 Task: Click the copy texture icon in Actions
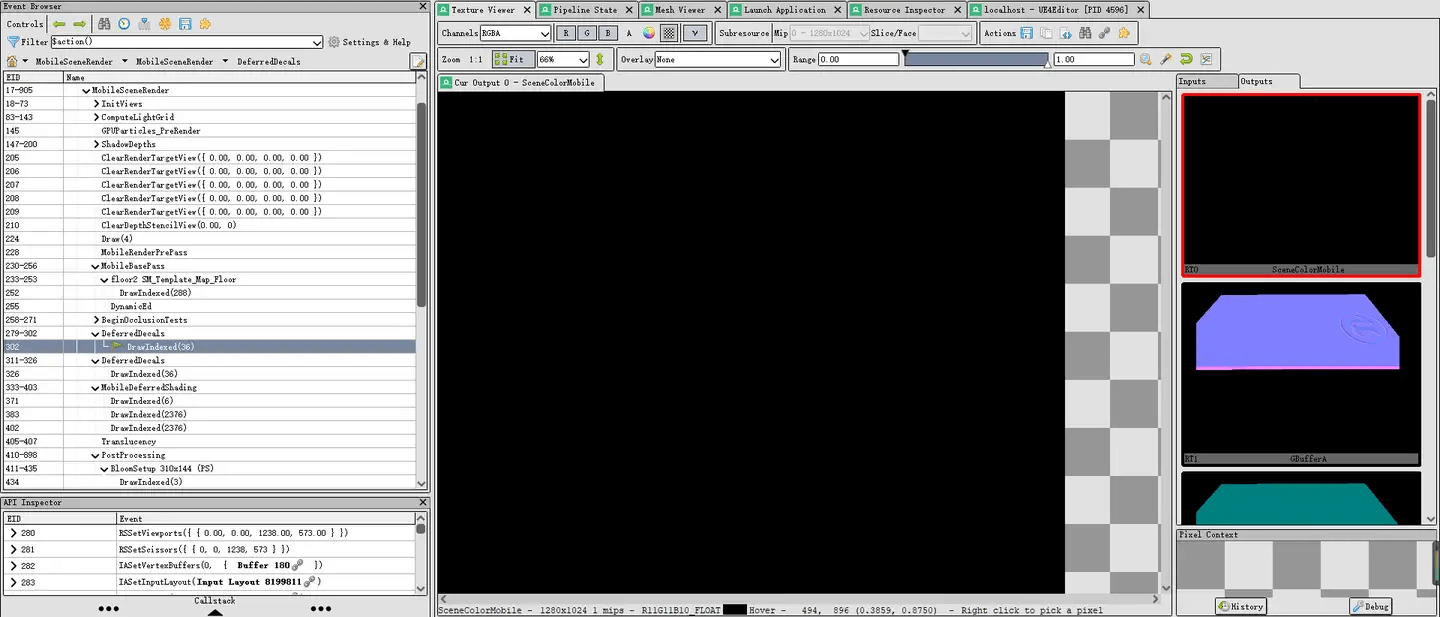pos(1046,33)
